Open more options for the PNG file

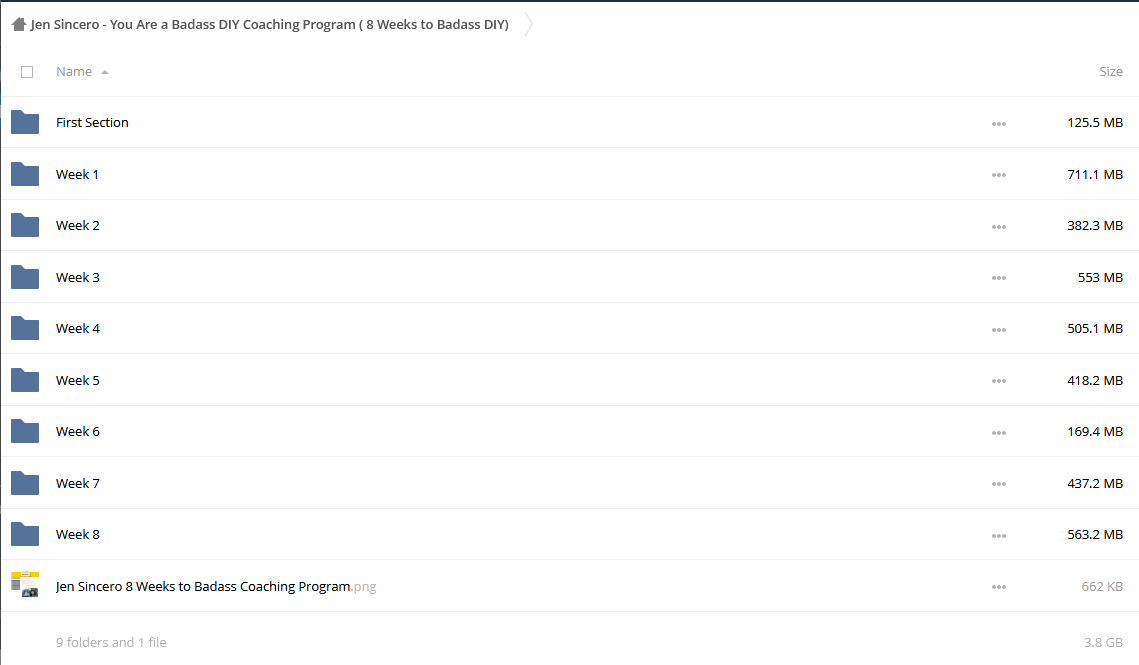pos(999,587)
